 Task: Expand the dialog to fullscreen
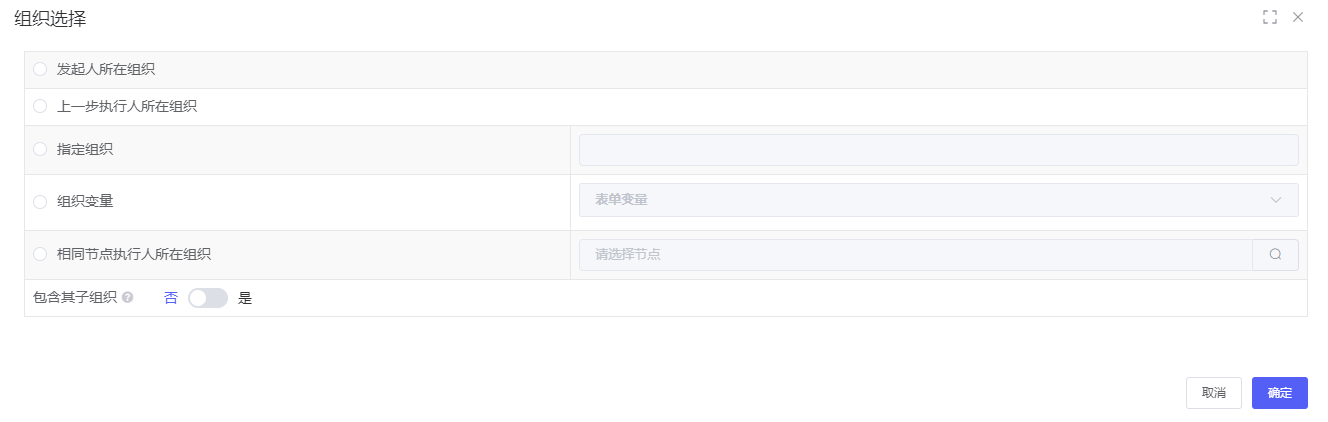coord(1270,17)
